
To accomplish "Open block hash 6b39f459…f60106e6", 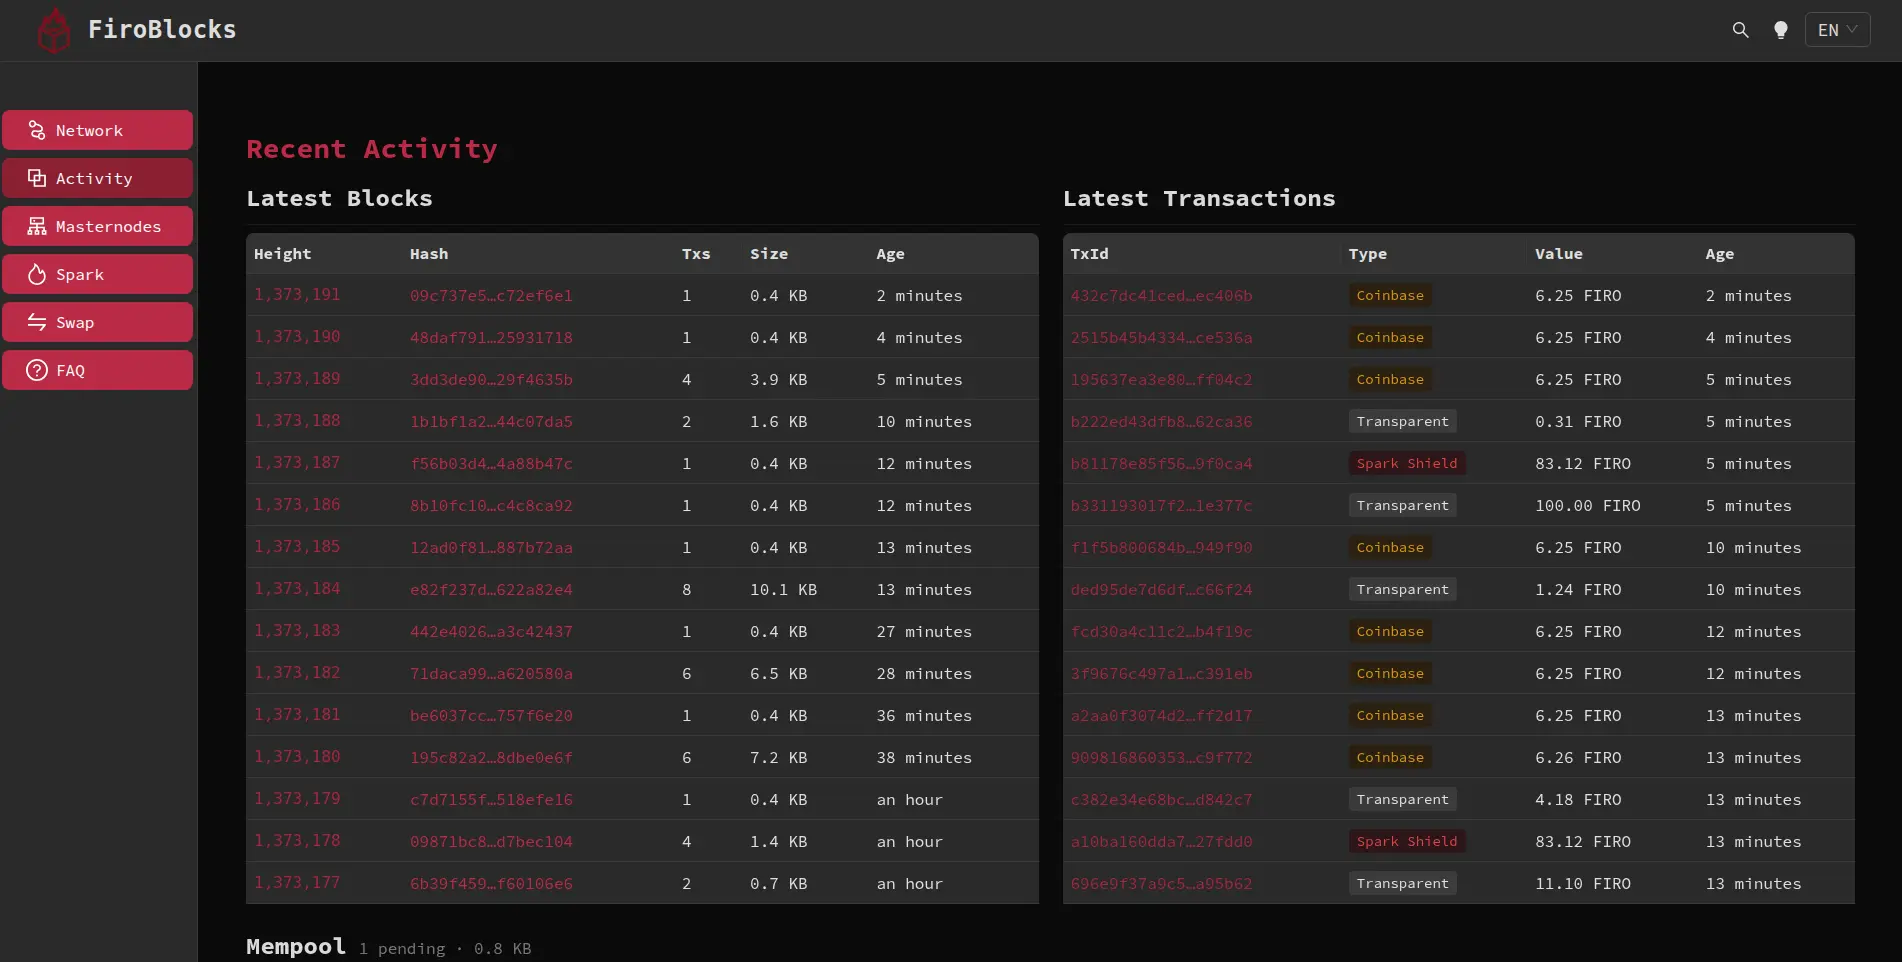I will 491,884.
